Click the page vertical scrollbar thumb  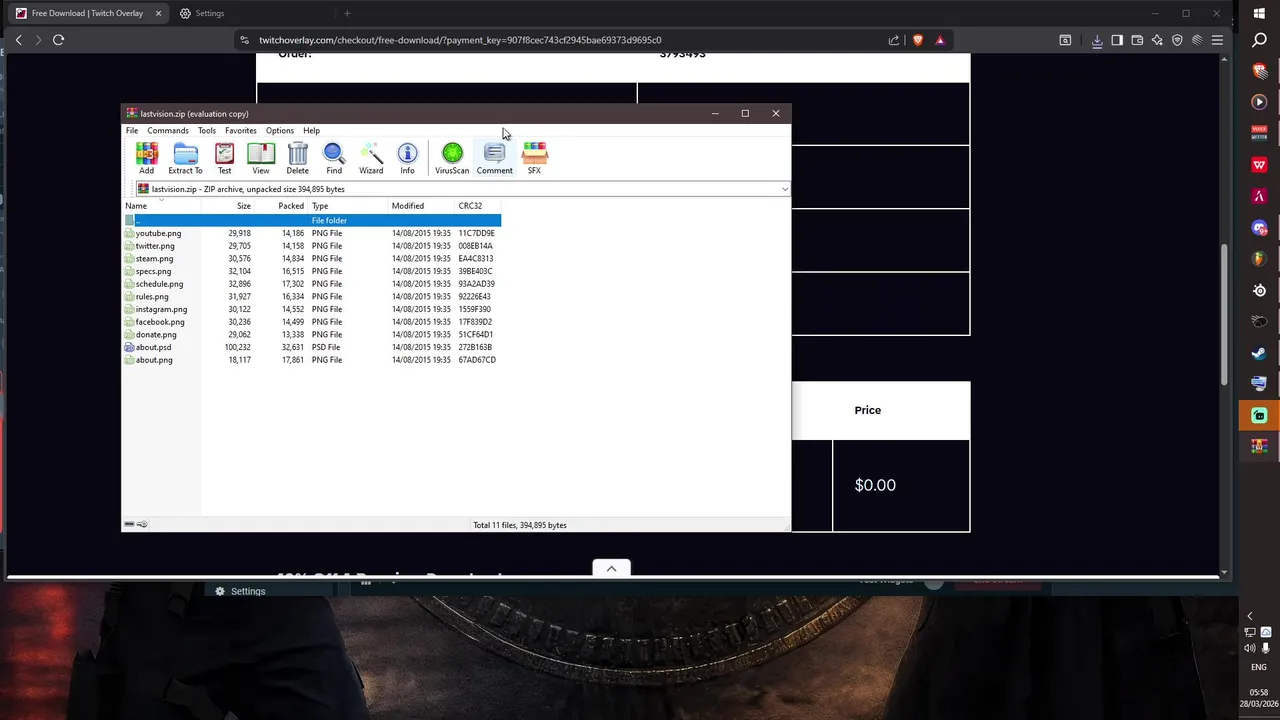coord(1224,313)
